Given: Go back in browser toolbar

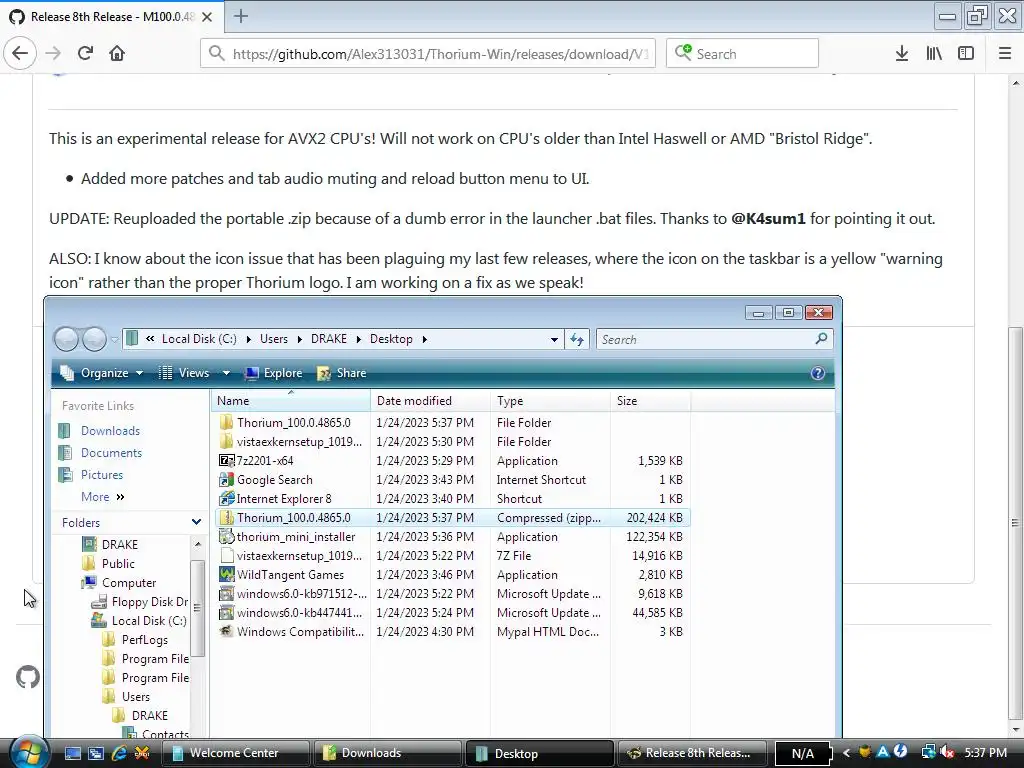Looking at the screenshot, I should [x=20, y=54].
